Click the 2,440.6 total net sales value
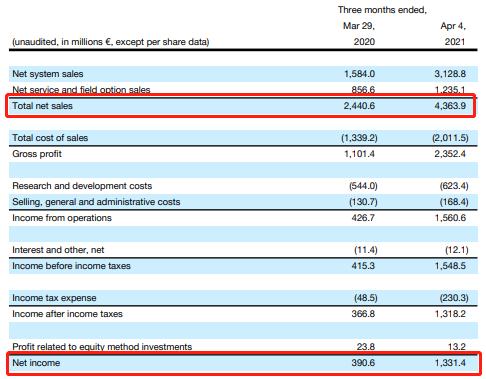The image size is (486, 379). pyautogui.click(x=359, y=106)
